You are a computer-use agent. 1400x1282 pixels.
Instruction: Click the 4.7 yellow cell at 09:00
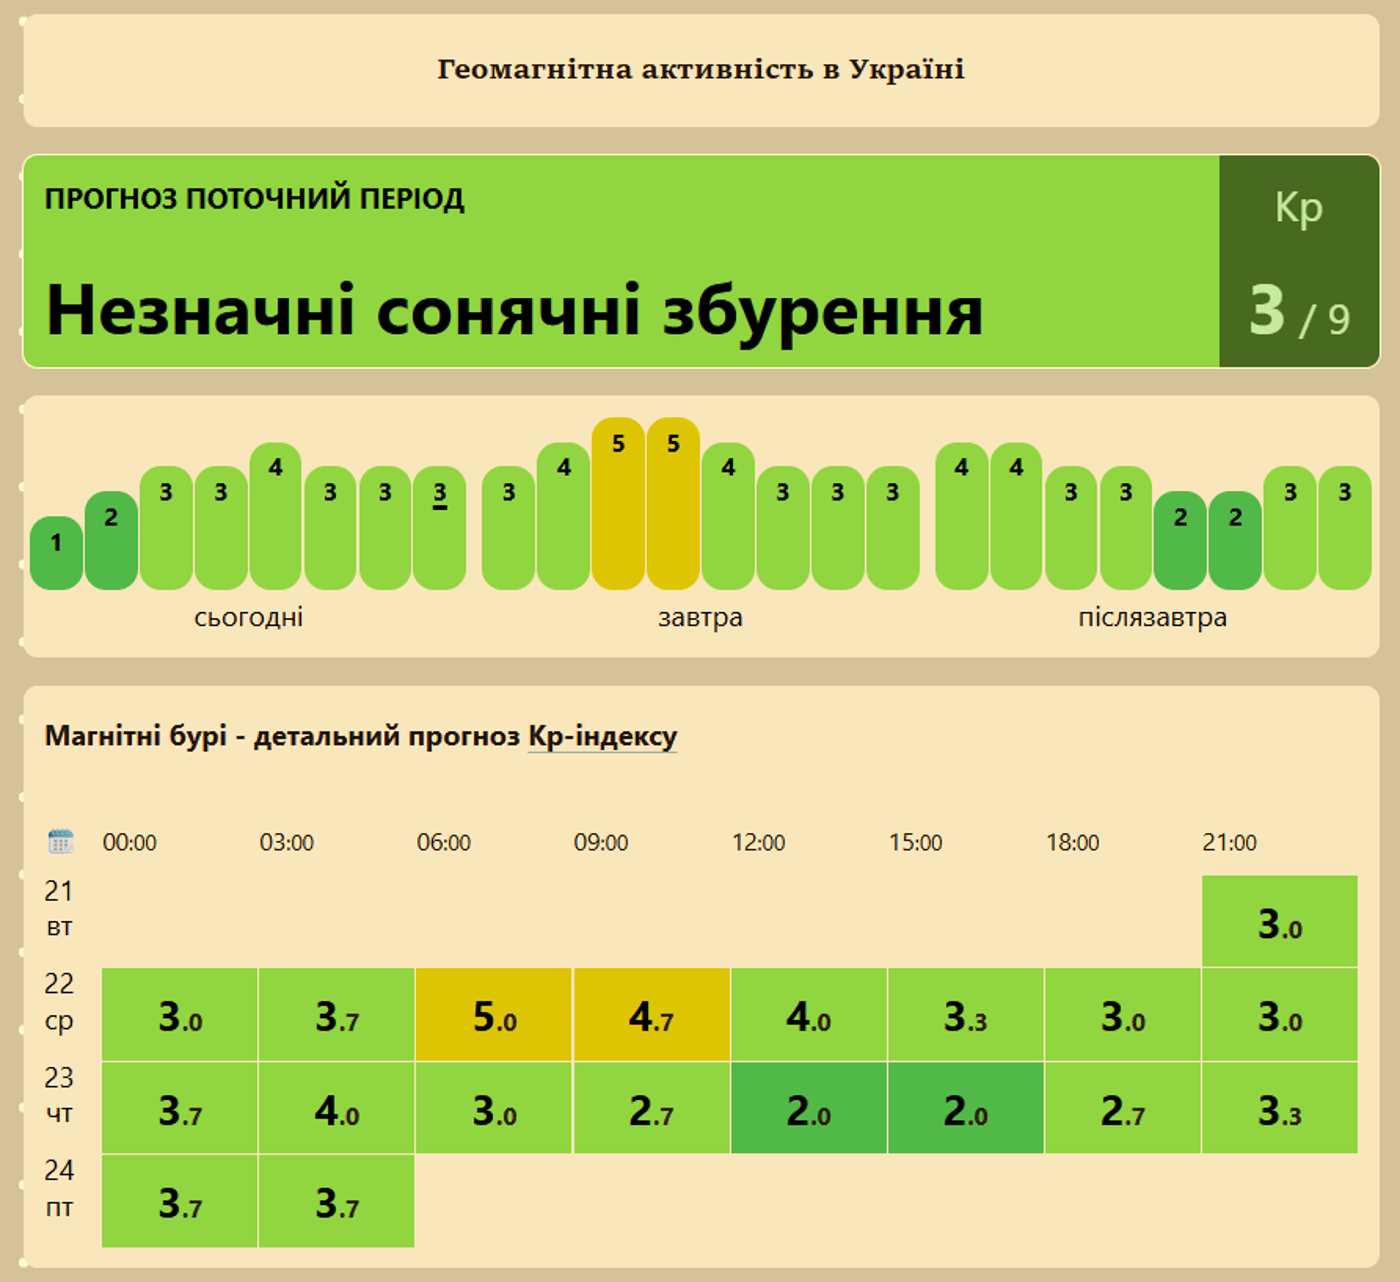tap(651, 1015)
